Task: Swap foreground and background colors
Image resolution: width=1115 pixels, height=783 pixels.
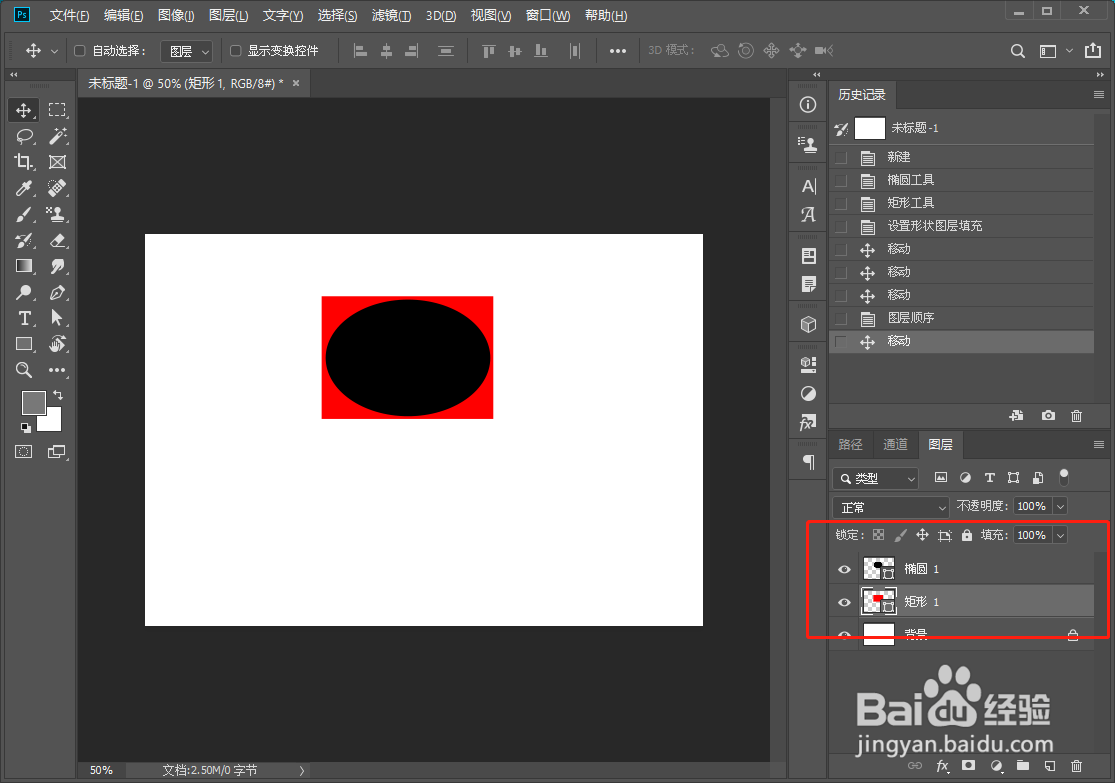Action: (58, 394)
